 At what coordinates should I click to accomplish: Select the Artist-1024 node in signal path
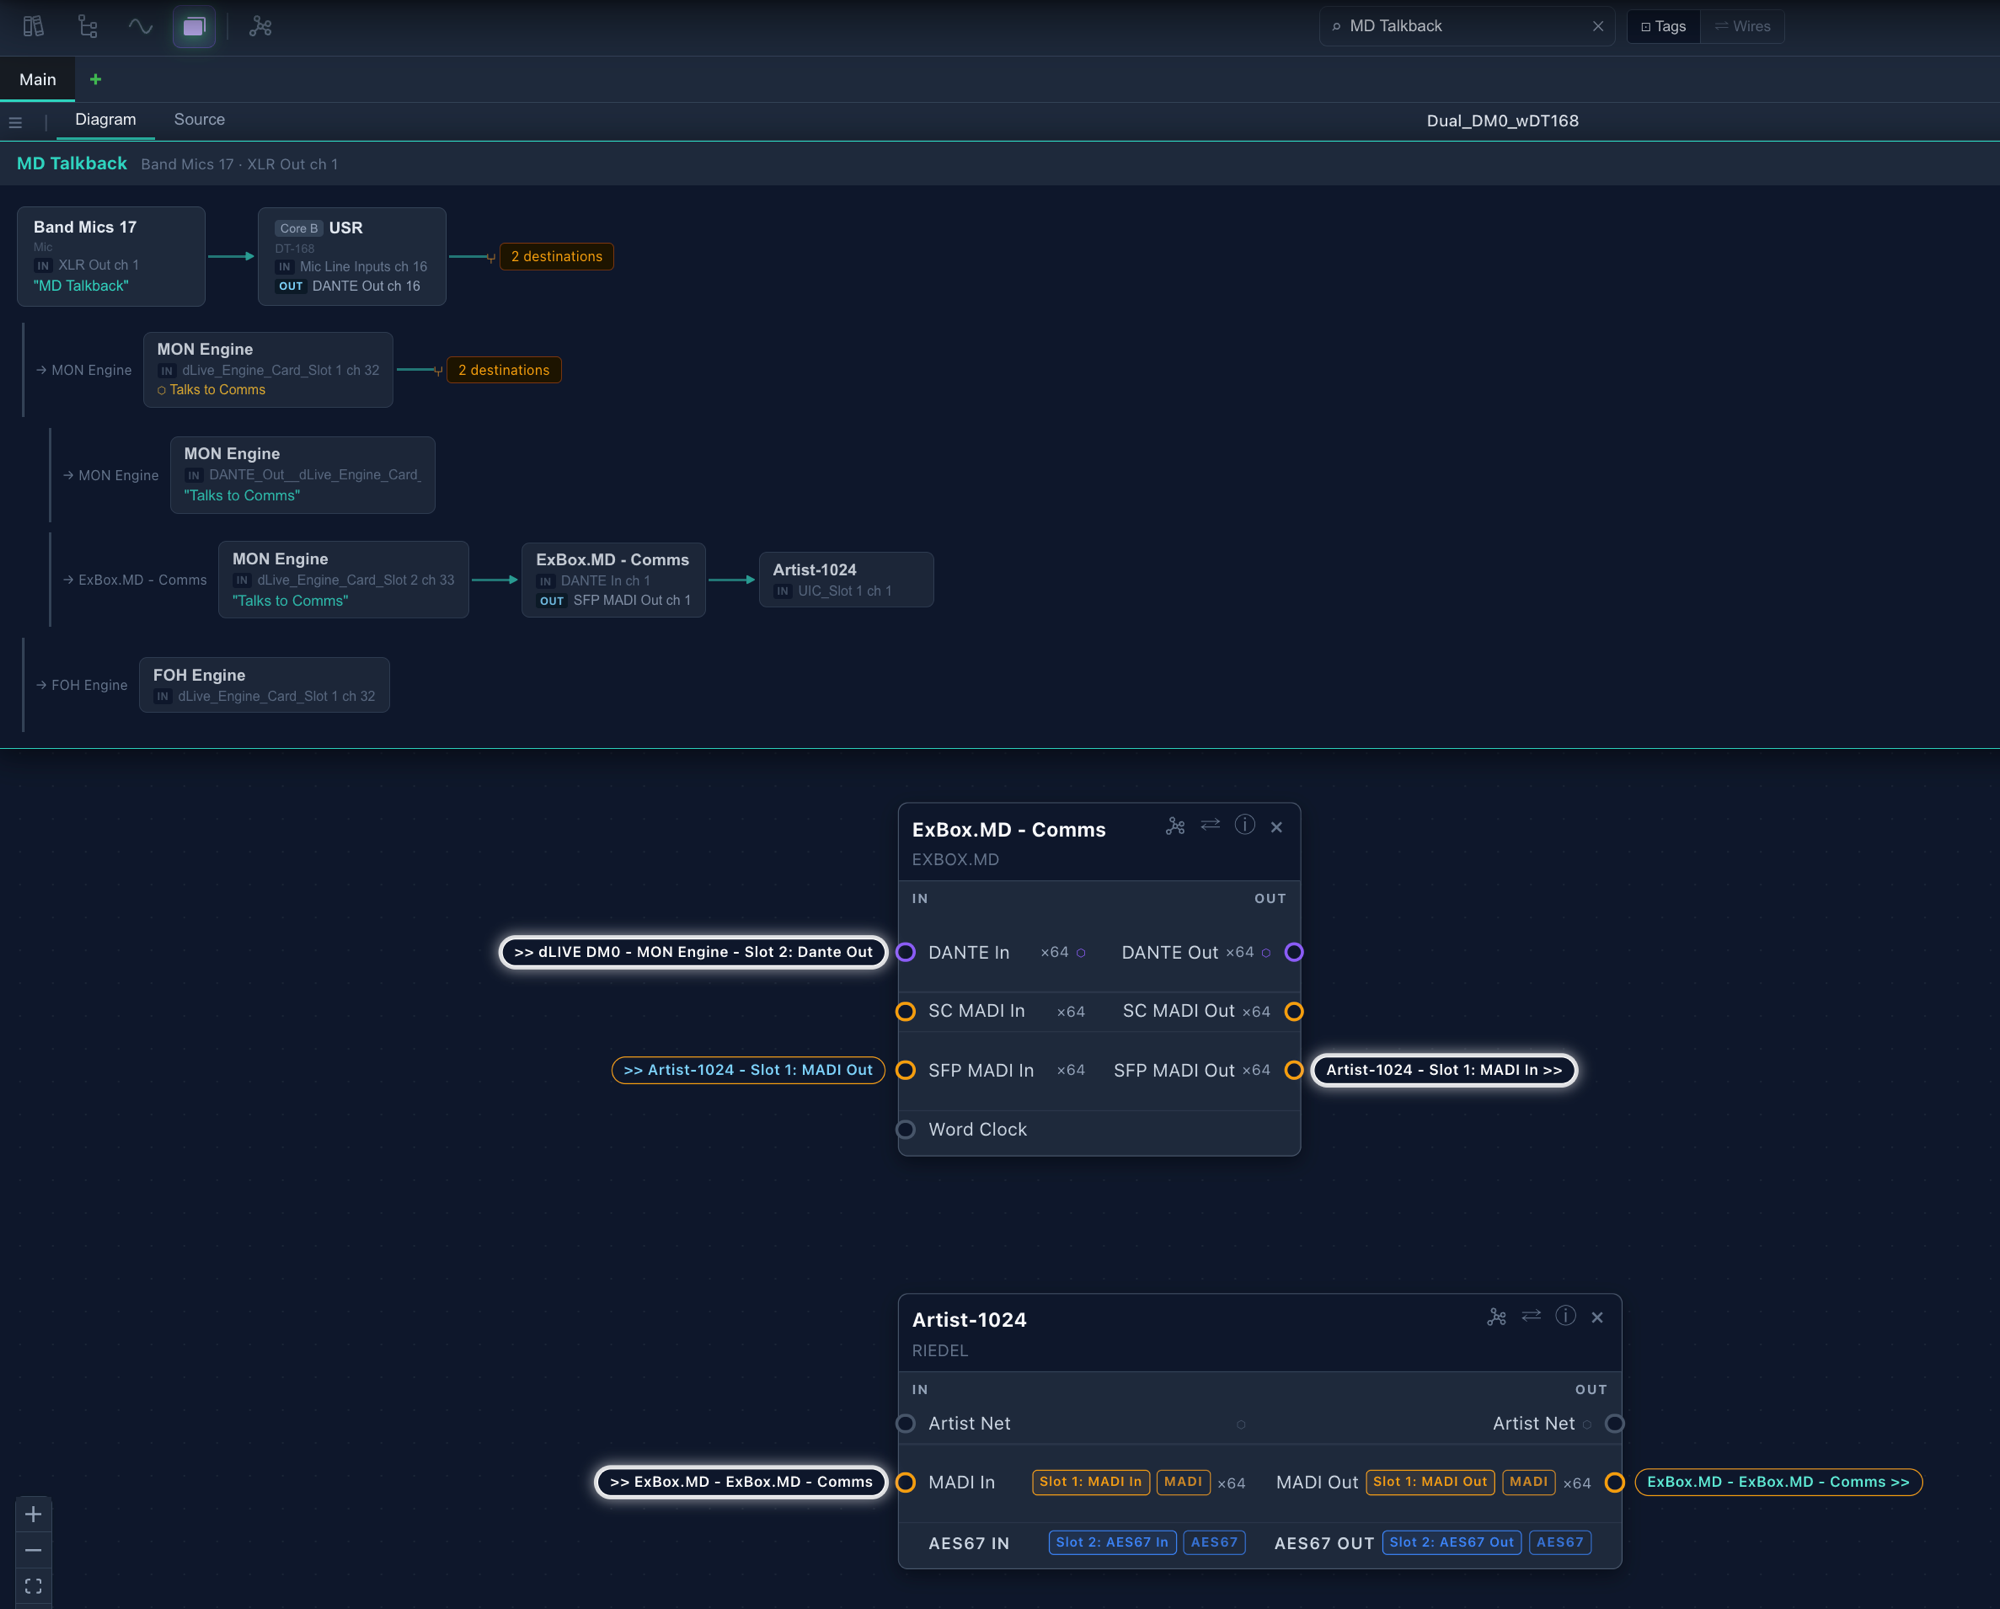(846, 579)
